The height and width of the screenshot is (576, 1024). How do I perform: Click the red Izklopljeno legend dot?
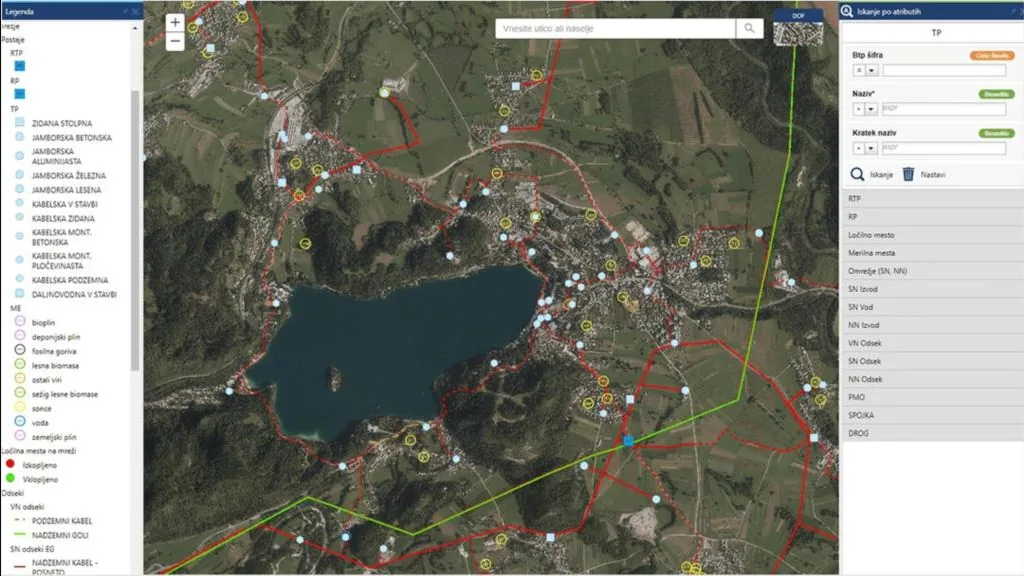coord(10,464)
